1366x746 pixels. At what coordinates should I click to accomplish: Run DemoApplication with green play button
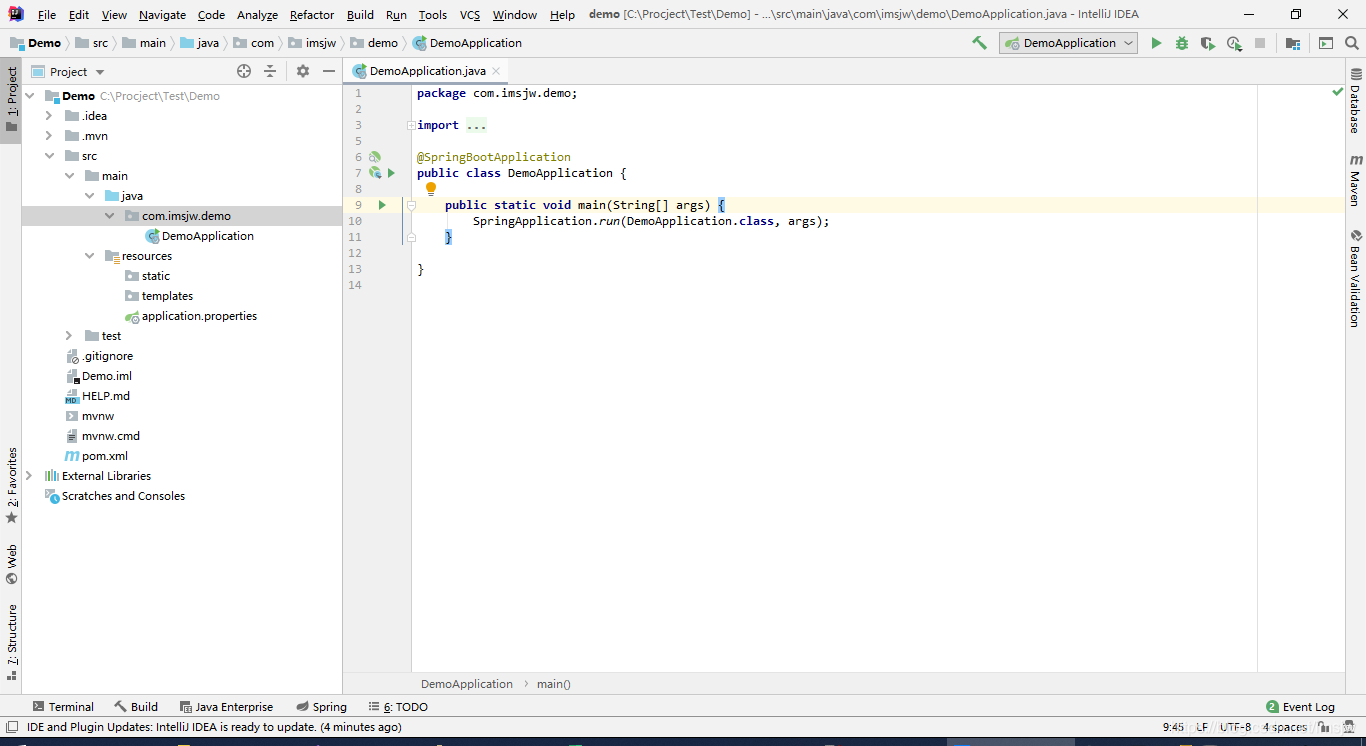(x=1156, y=43)
